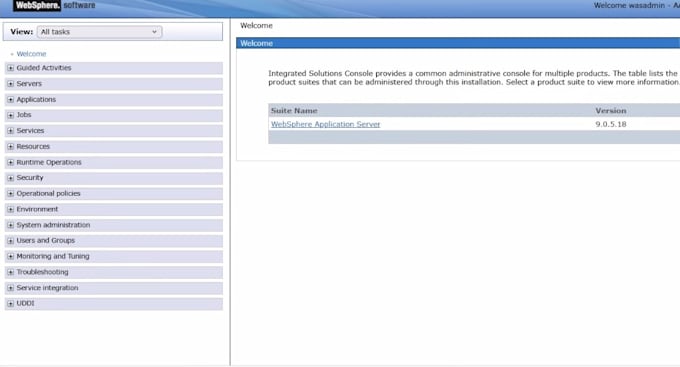Screen dimensions: 680x367
Task: Click the WebSphere software logo
Action: (54, 5)
